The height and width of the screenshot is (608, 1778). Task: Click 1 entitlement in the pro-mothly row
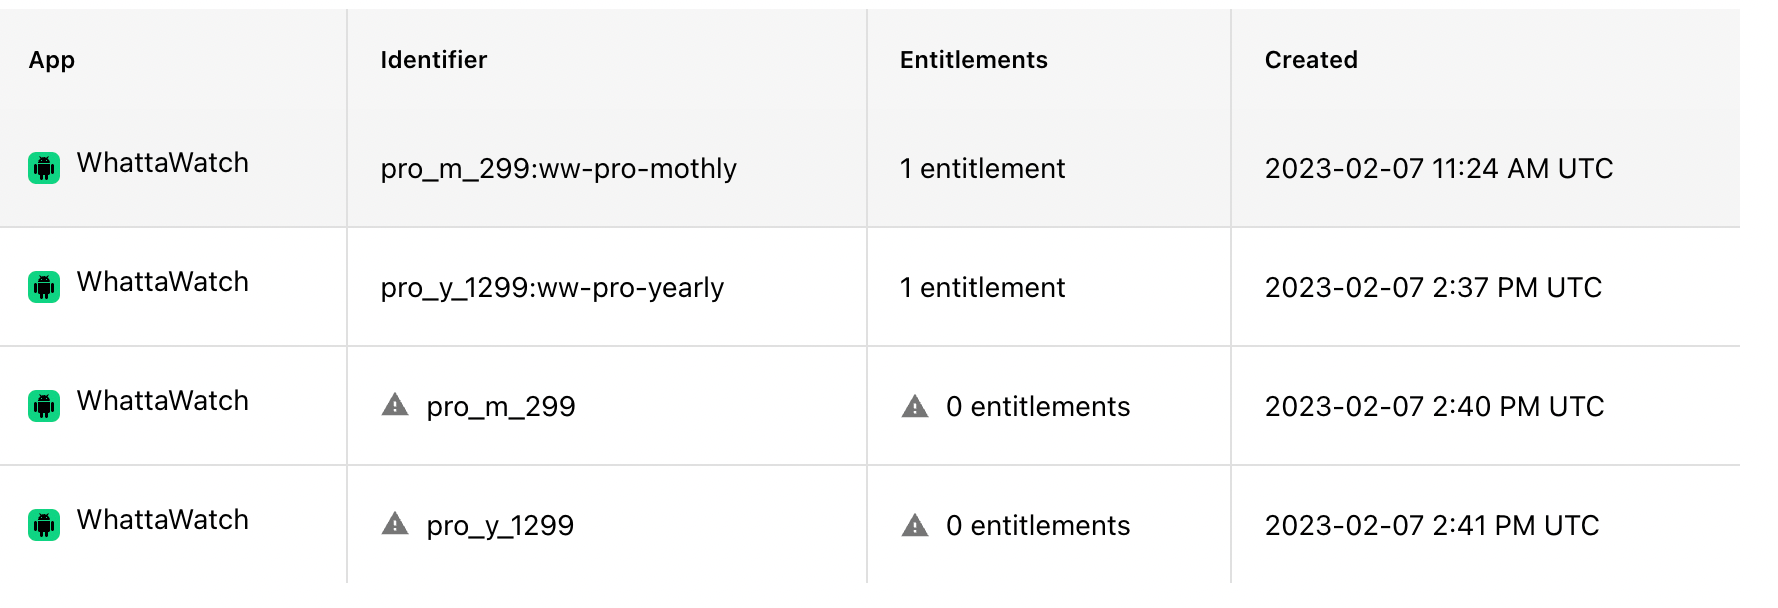(x=983, y=168)
